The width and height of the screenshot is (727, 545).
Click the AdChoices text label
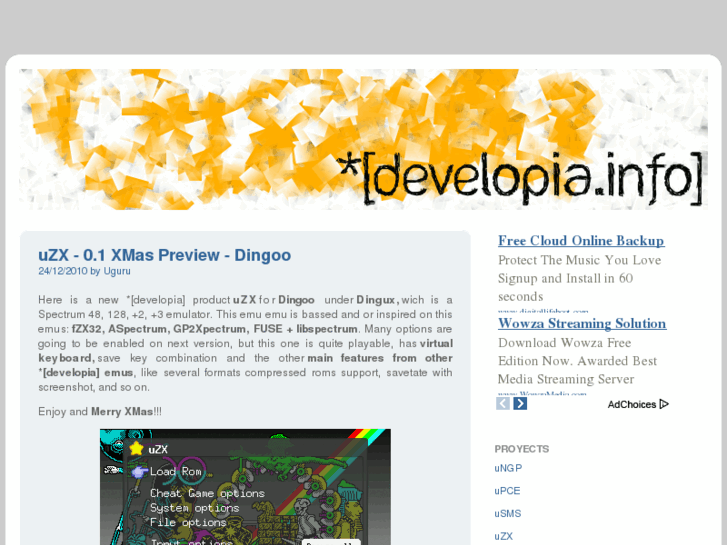(631, 405)
